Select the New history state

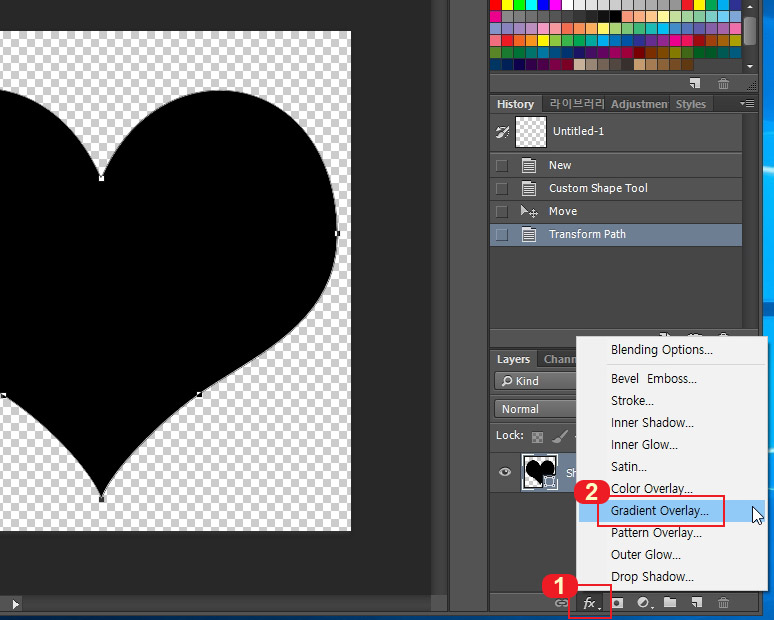pos(616,165)
